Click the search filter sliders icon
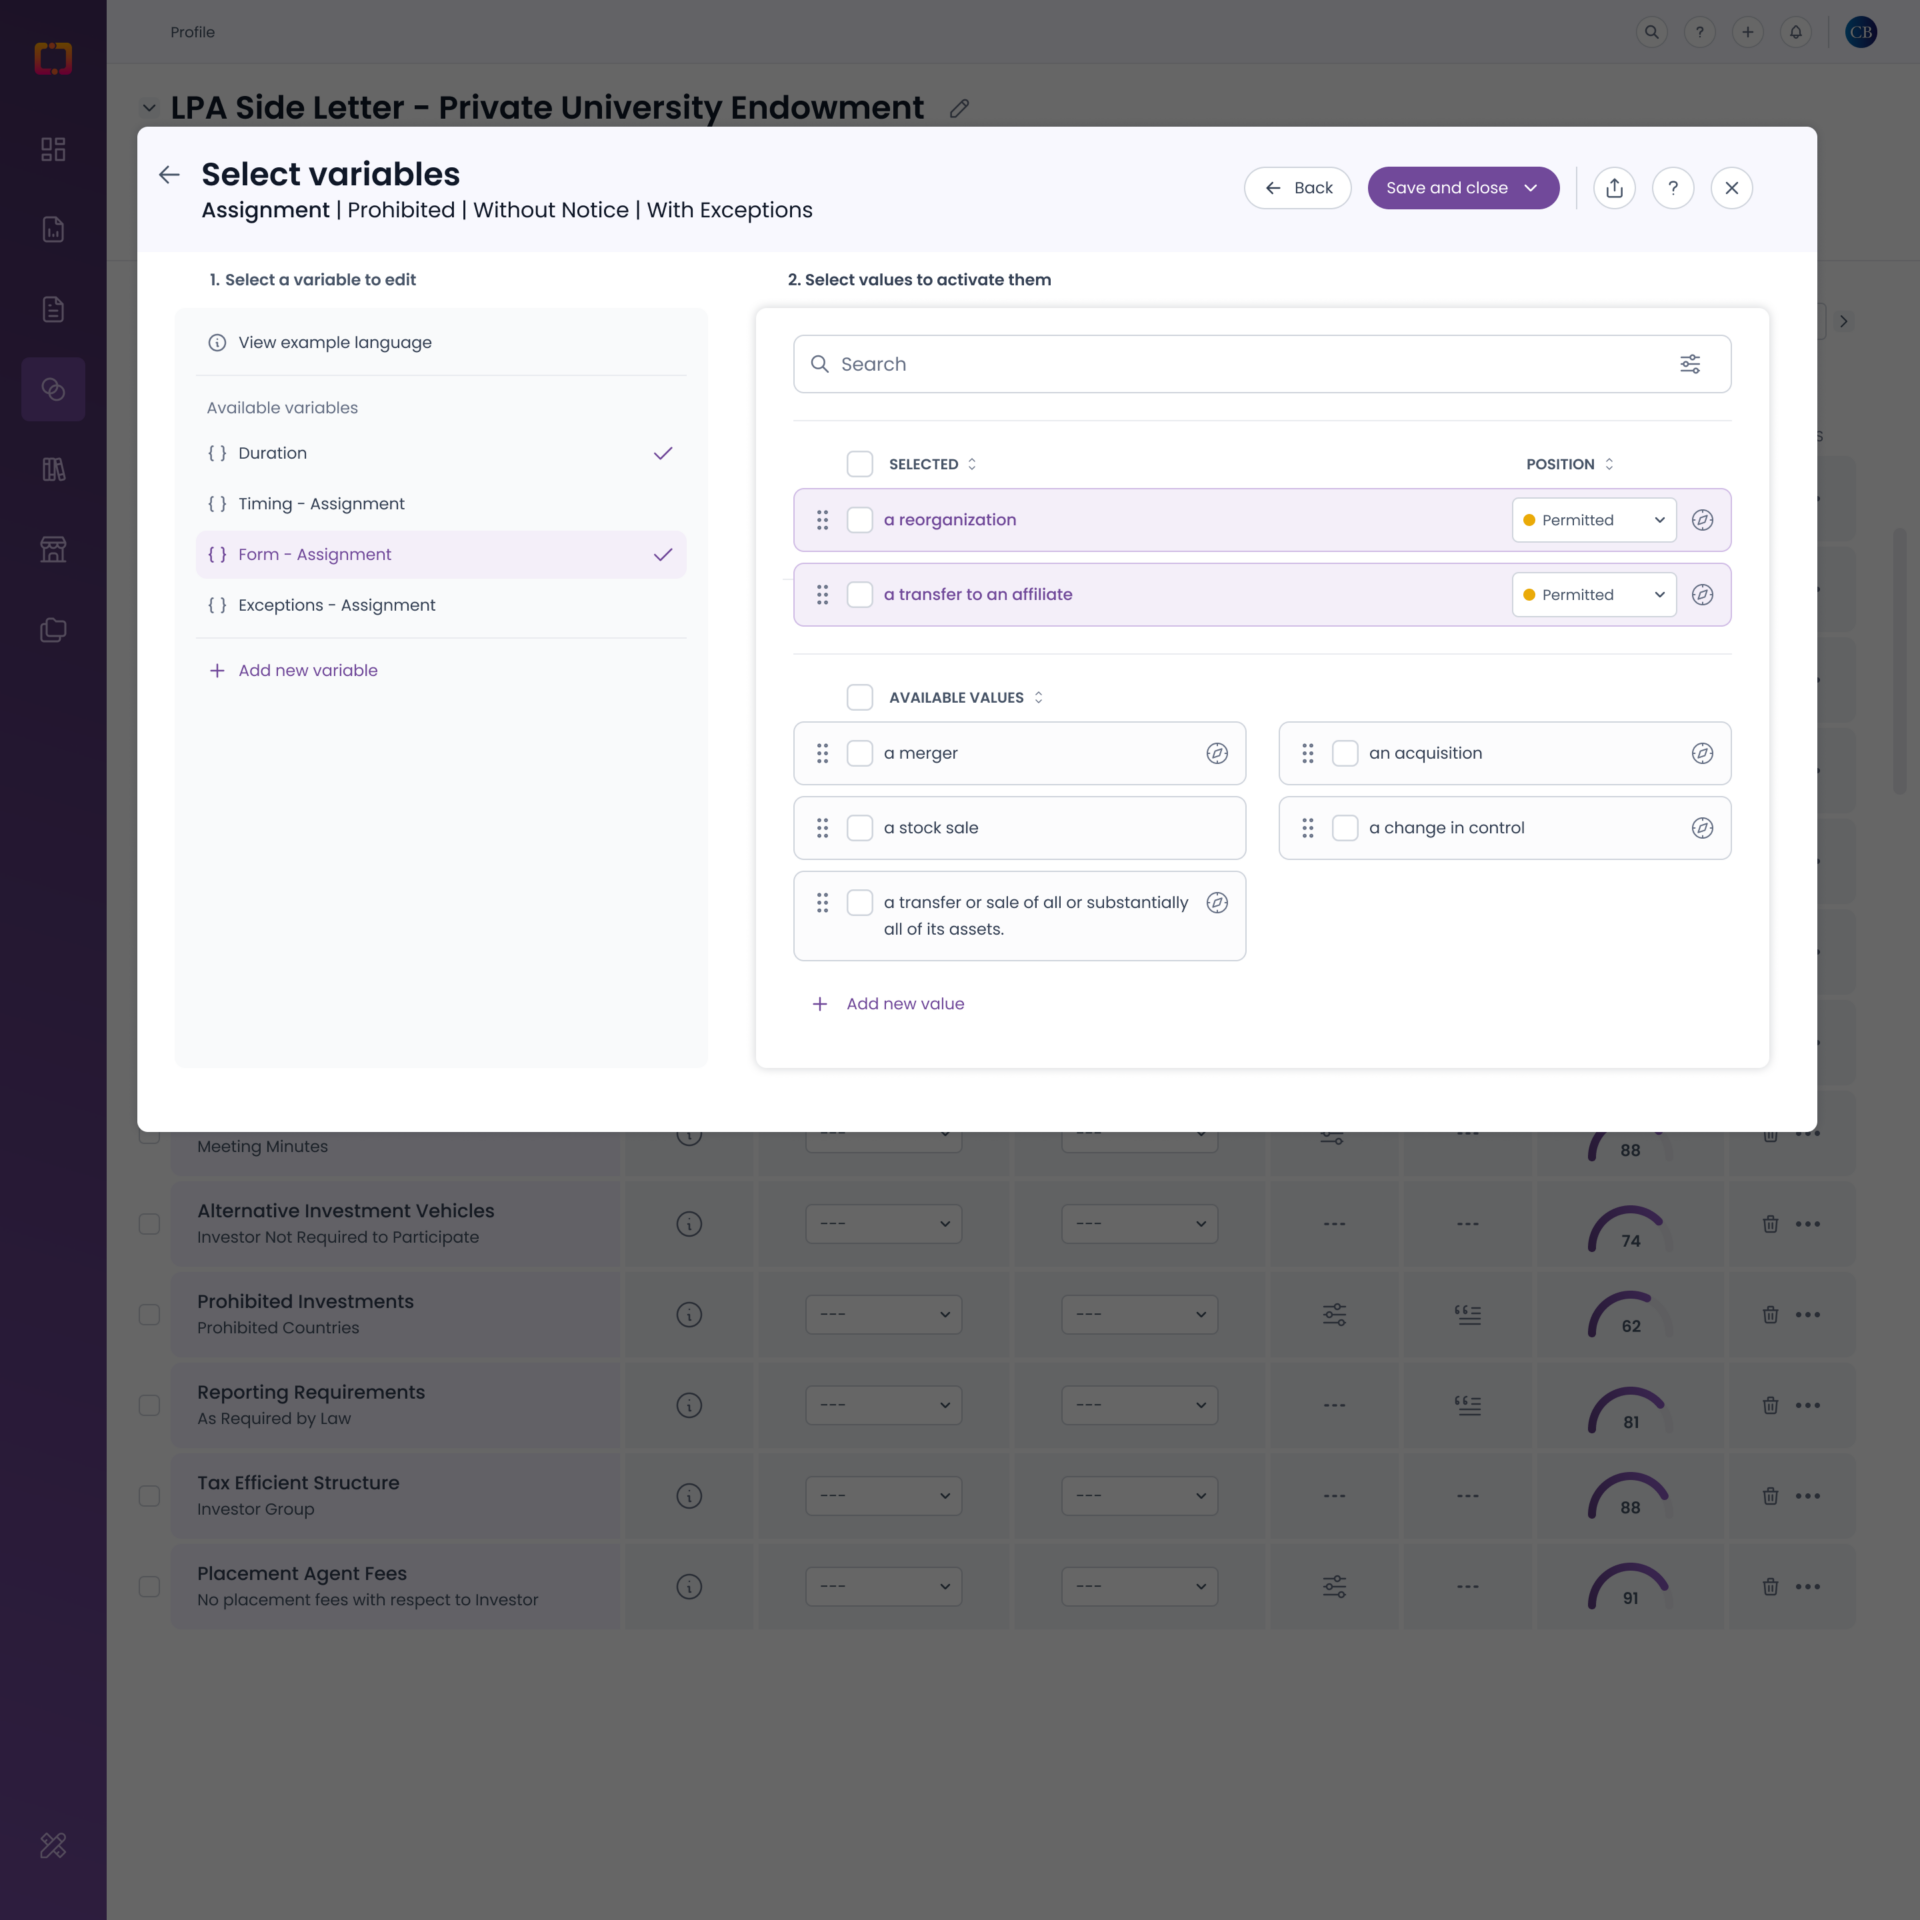The height and width of the screenshot is (1920, 1920). (x=1689, y=364)
